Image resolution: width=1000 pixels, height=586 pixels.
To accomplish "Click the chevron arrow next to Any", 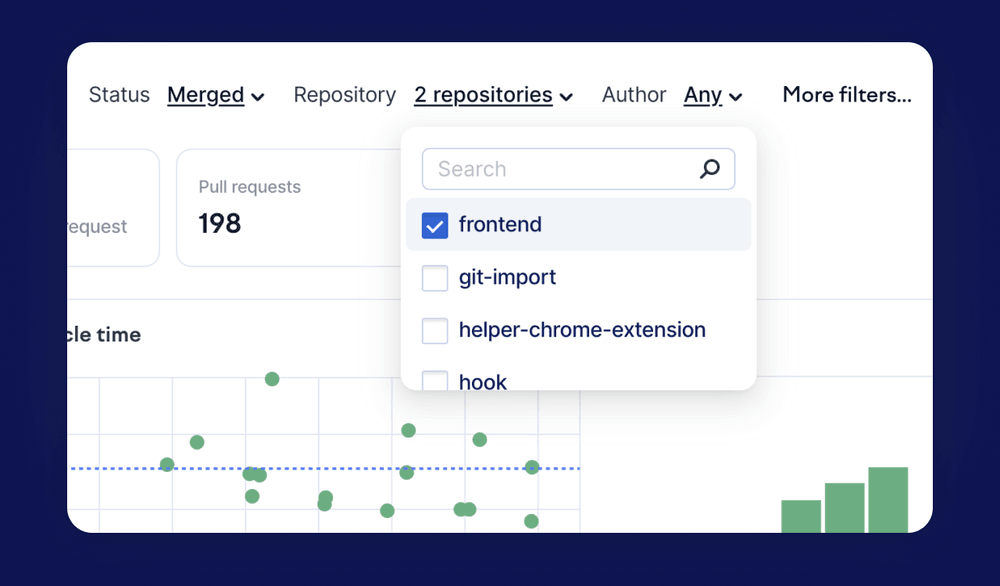I will pos(736,97).
